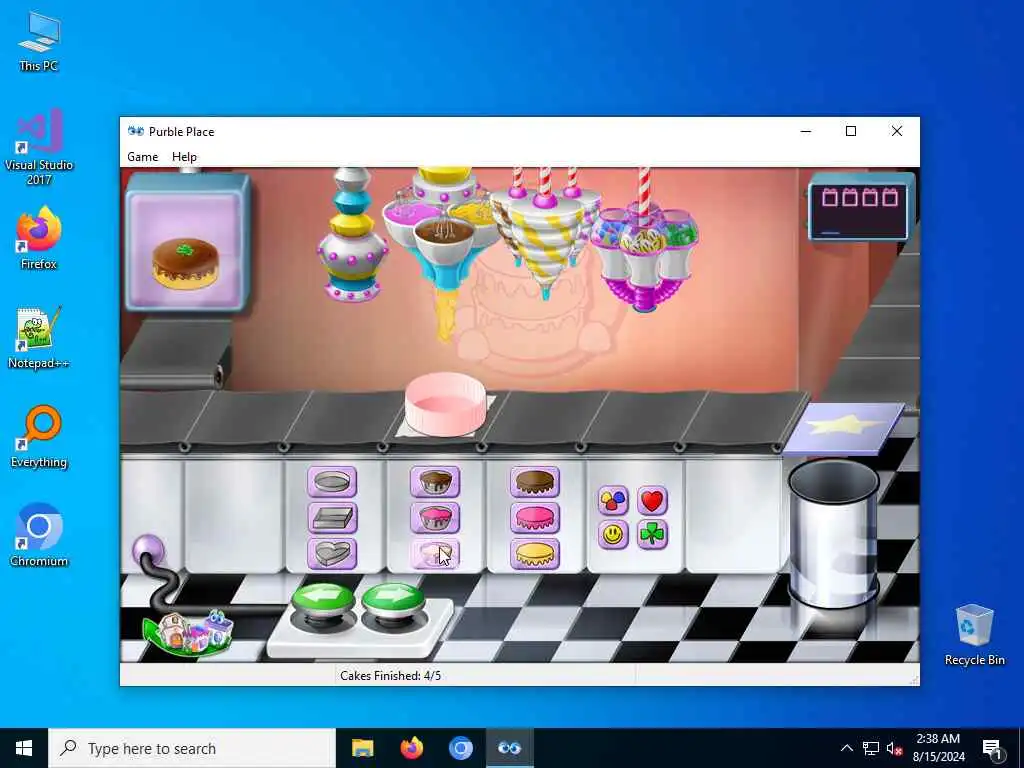
Task: Open the Help menu
Action: [x=184, y=157]
